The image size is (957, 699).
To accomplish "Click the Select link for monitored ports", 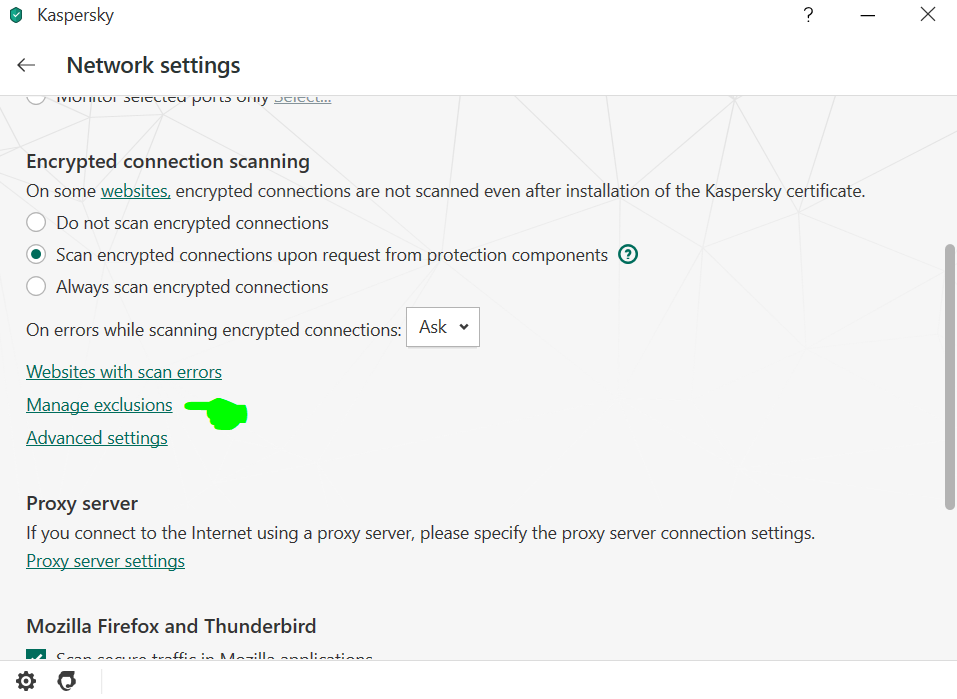I will [x=302, y=98].
